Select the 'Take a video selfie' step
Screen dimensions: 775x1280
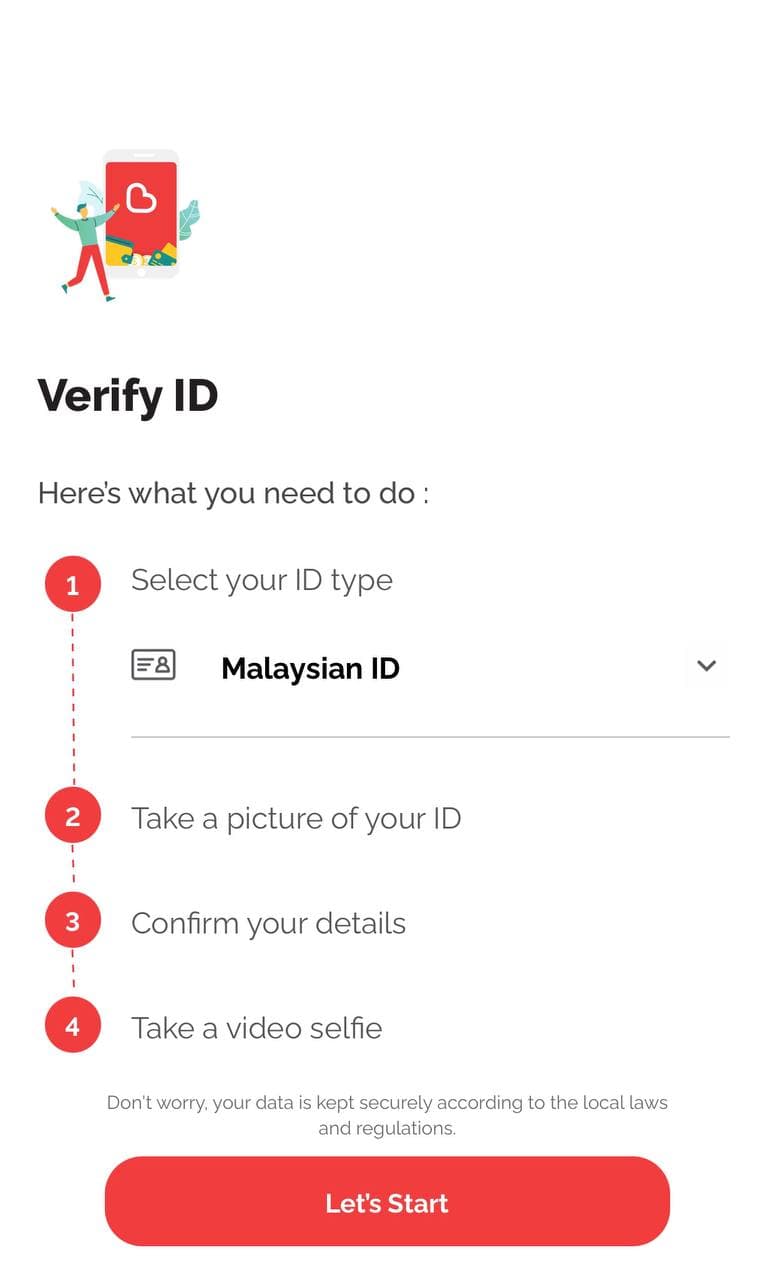pos(256,1027)
